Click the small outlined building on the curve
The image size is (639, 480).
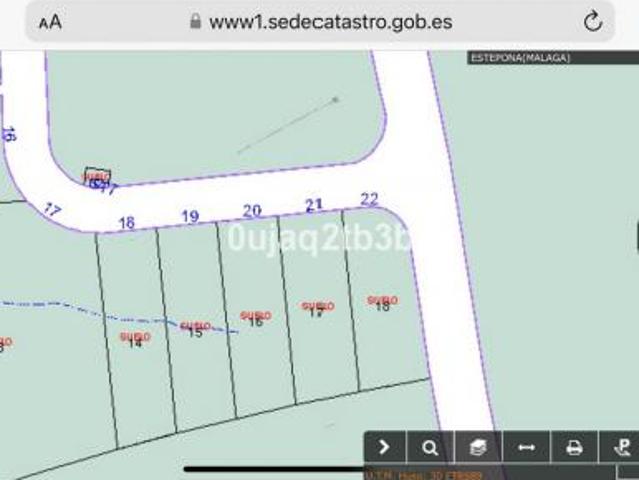click(97, 177)
